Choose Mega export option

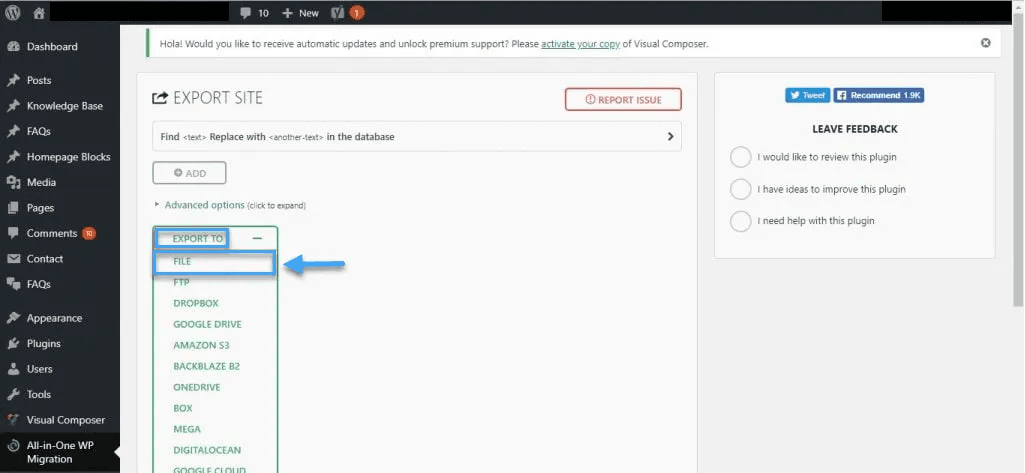point(187,429)
